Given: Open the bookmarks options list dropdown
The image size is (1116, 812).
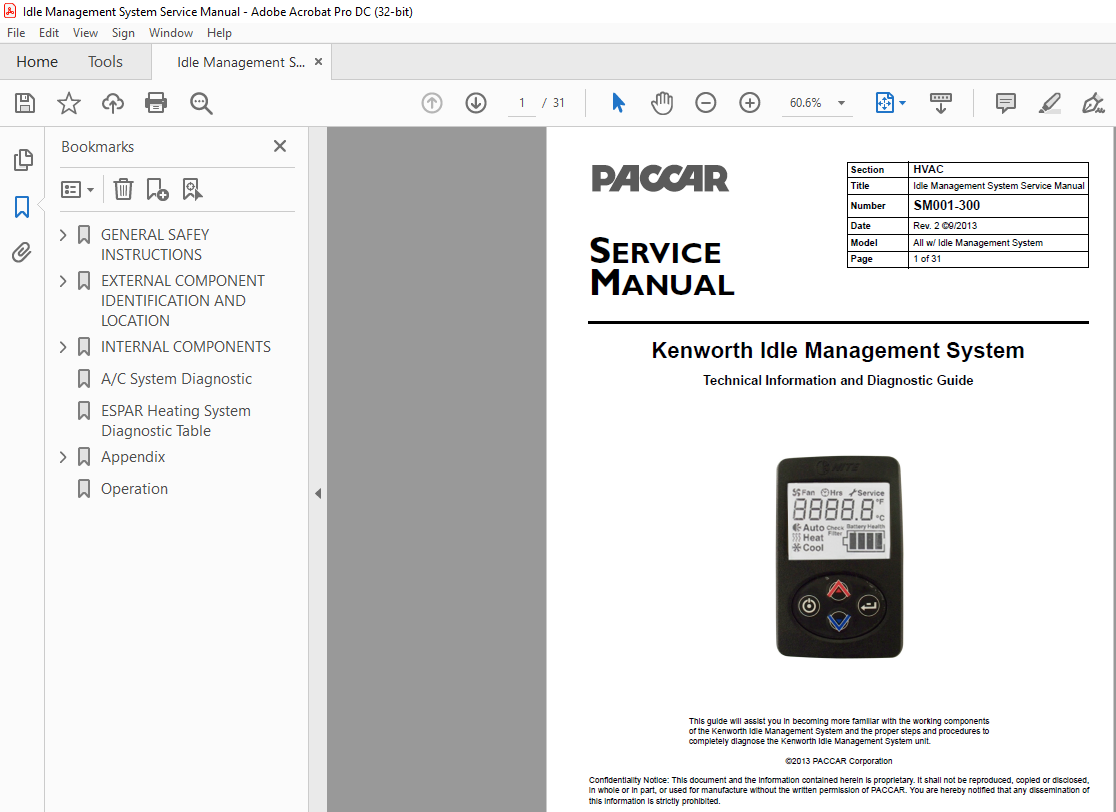Looking at the screenshot, I should [78, 189].
